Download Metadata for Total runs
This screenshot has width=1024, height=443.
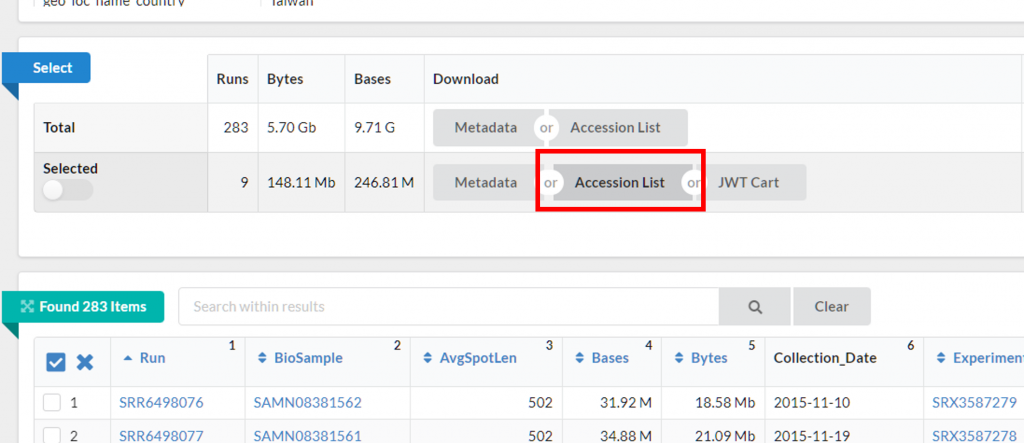coord(486,127)
